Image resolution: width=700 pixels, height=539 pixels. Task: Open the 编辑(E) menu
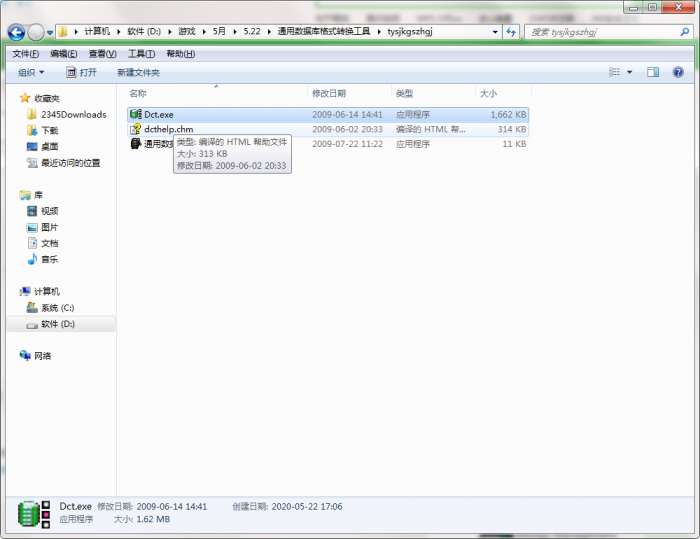[x=63, y=54]
